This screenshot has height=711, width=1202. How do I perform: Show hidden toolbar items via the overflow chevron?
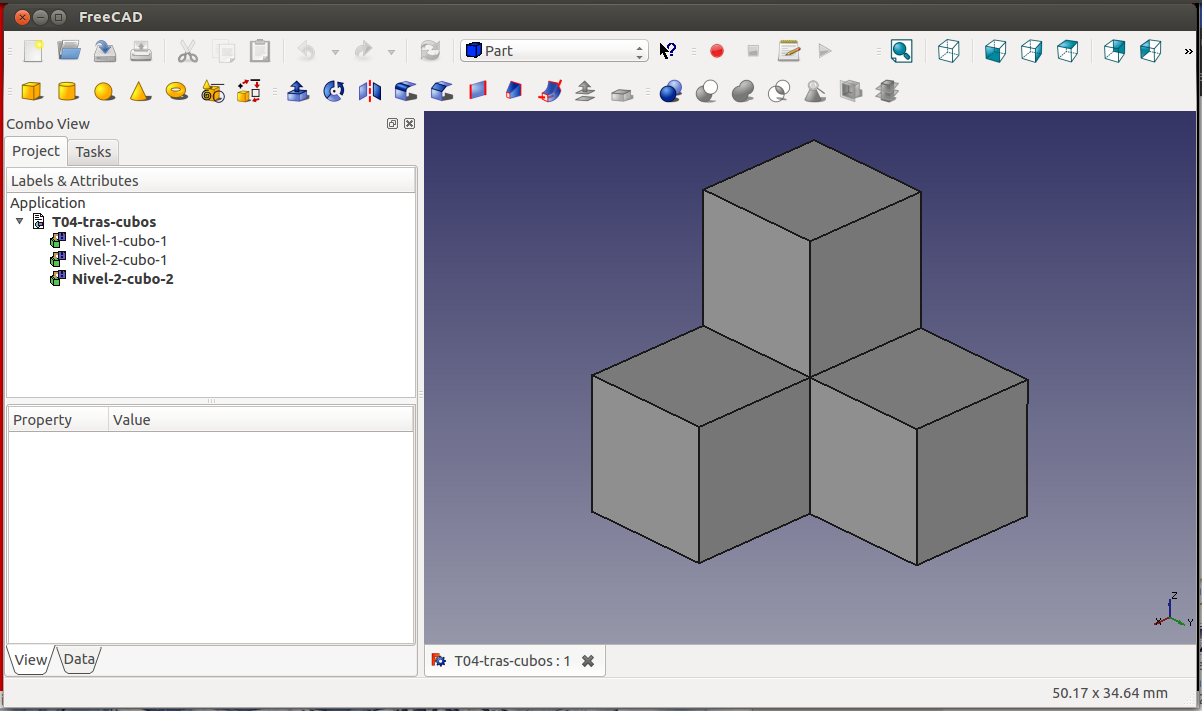pyautogui.click(x=1188, y=51)
